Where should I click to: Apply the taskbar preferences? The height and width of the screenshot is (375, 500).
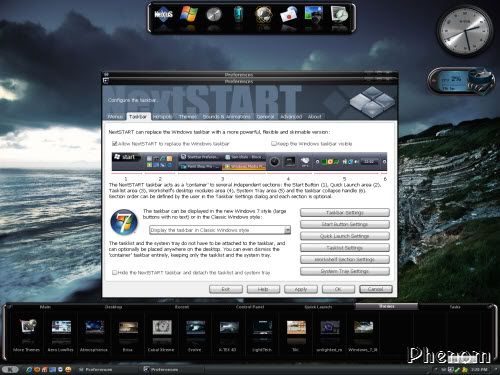point(301,289)
